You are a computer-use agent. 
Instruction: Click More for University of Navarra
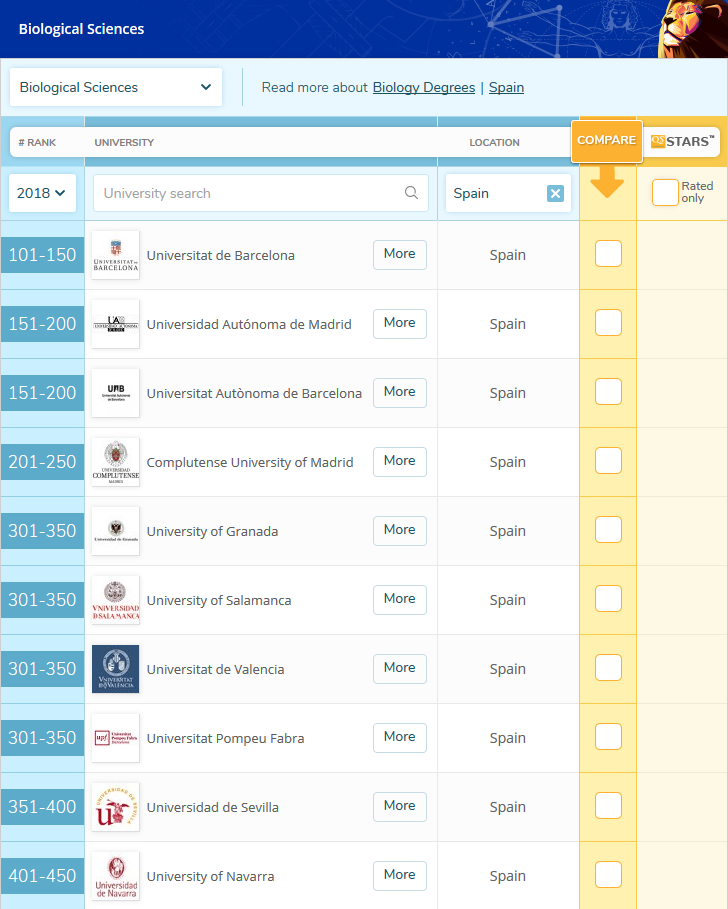pos(400,875)
